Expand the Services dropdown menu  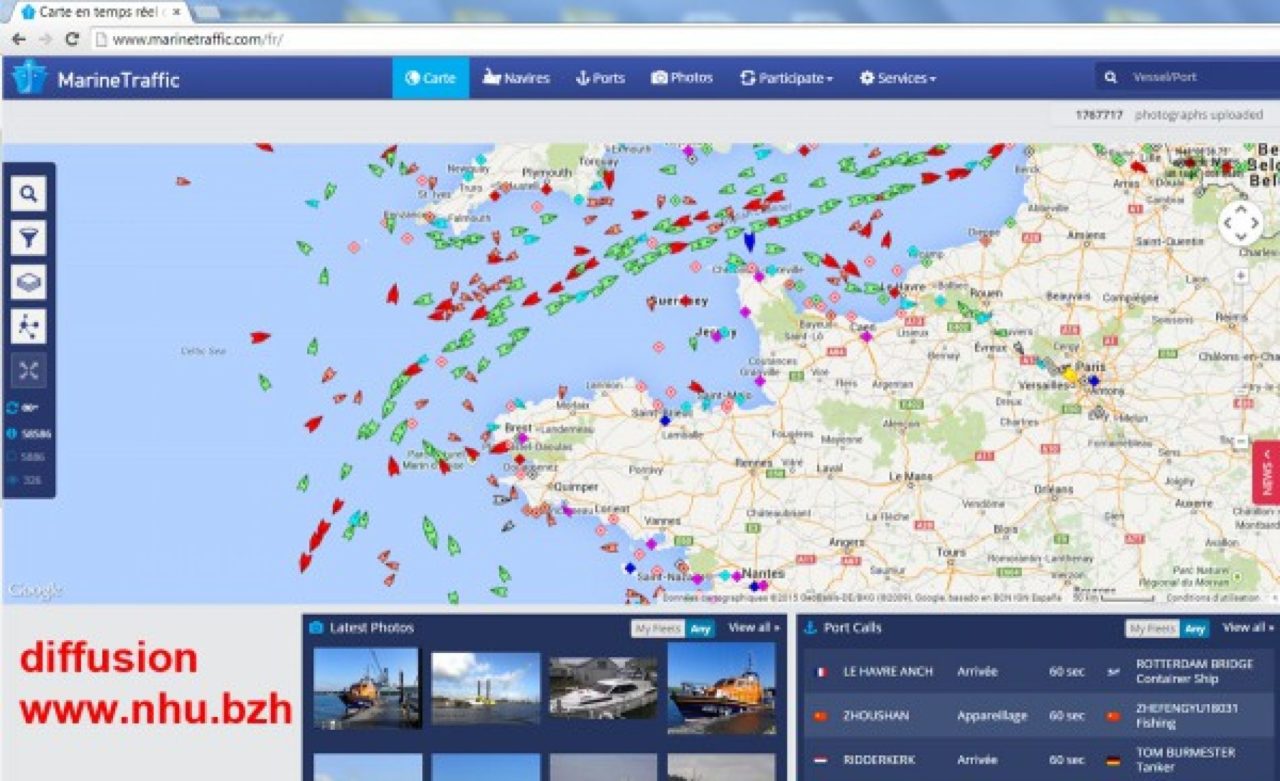(898, 78)
